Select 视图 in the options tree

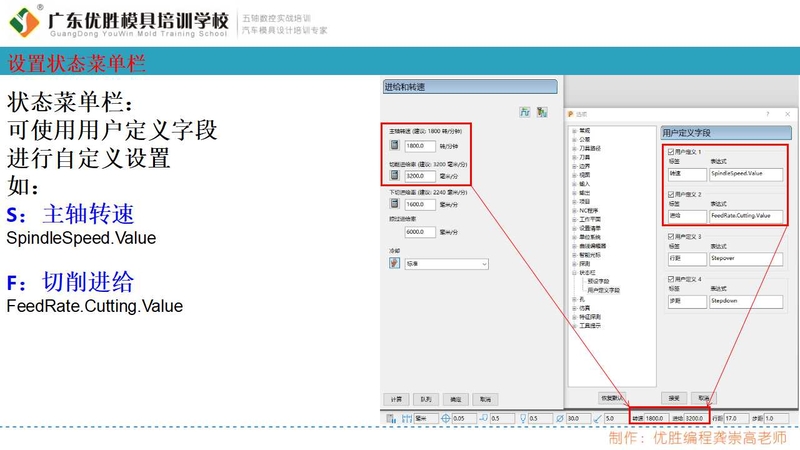[585, 175]
